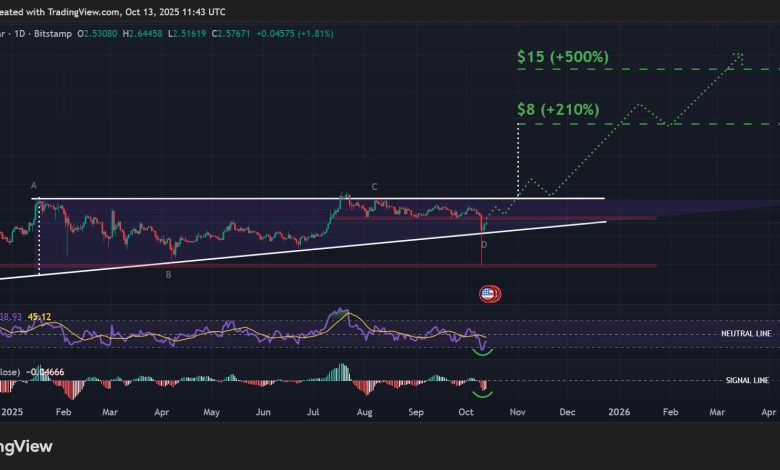Click 2026 on the time axis
Image resolution: width=780 pixels, height=470 pixels.
click(620, 411)
